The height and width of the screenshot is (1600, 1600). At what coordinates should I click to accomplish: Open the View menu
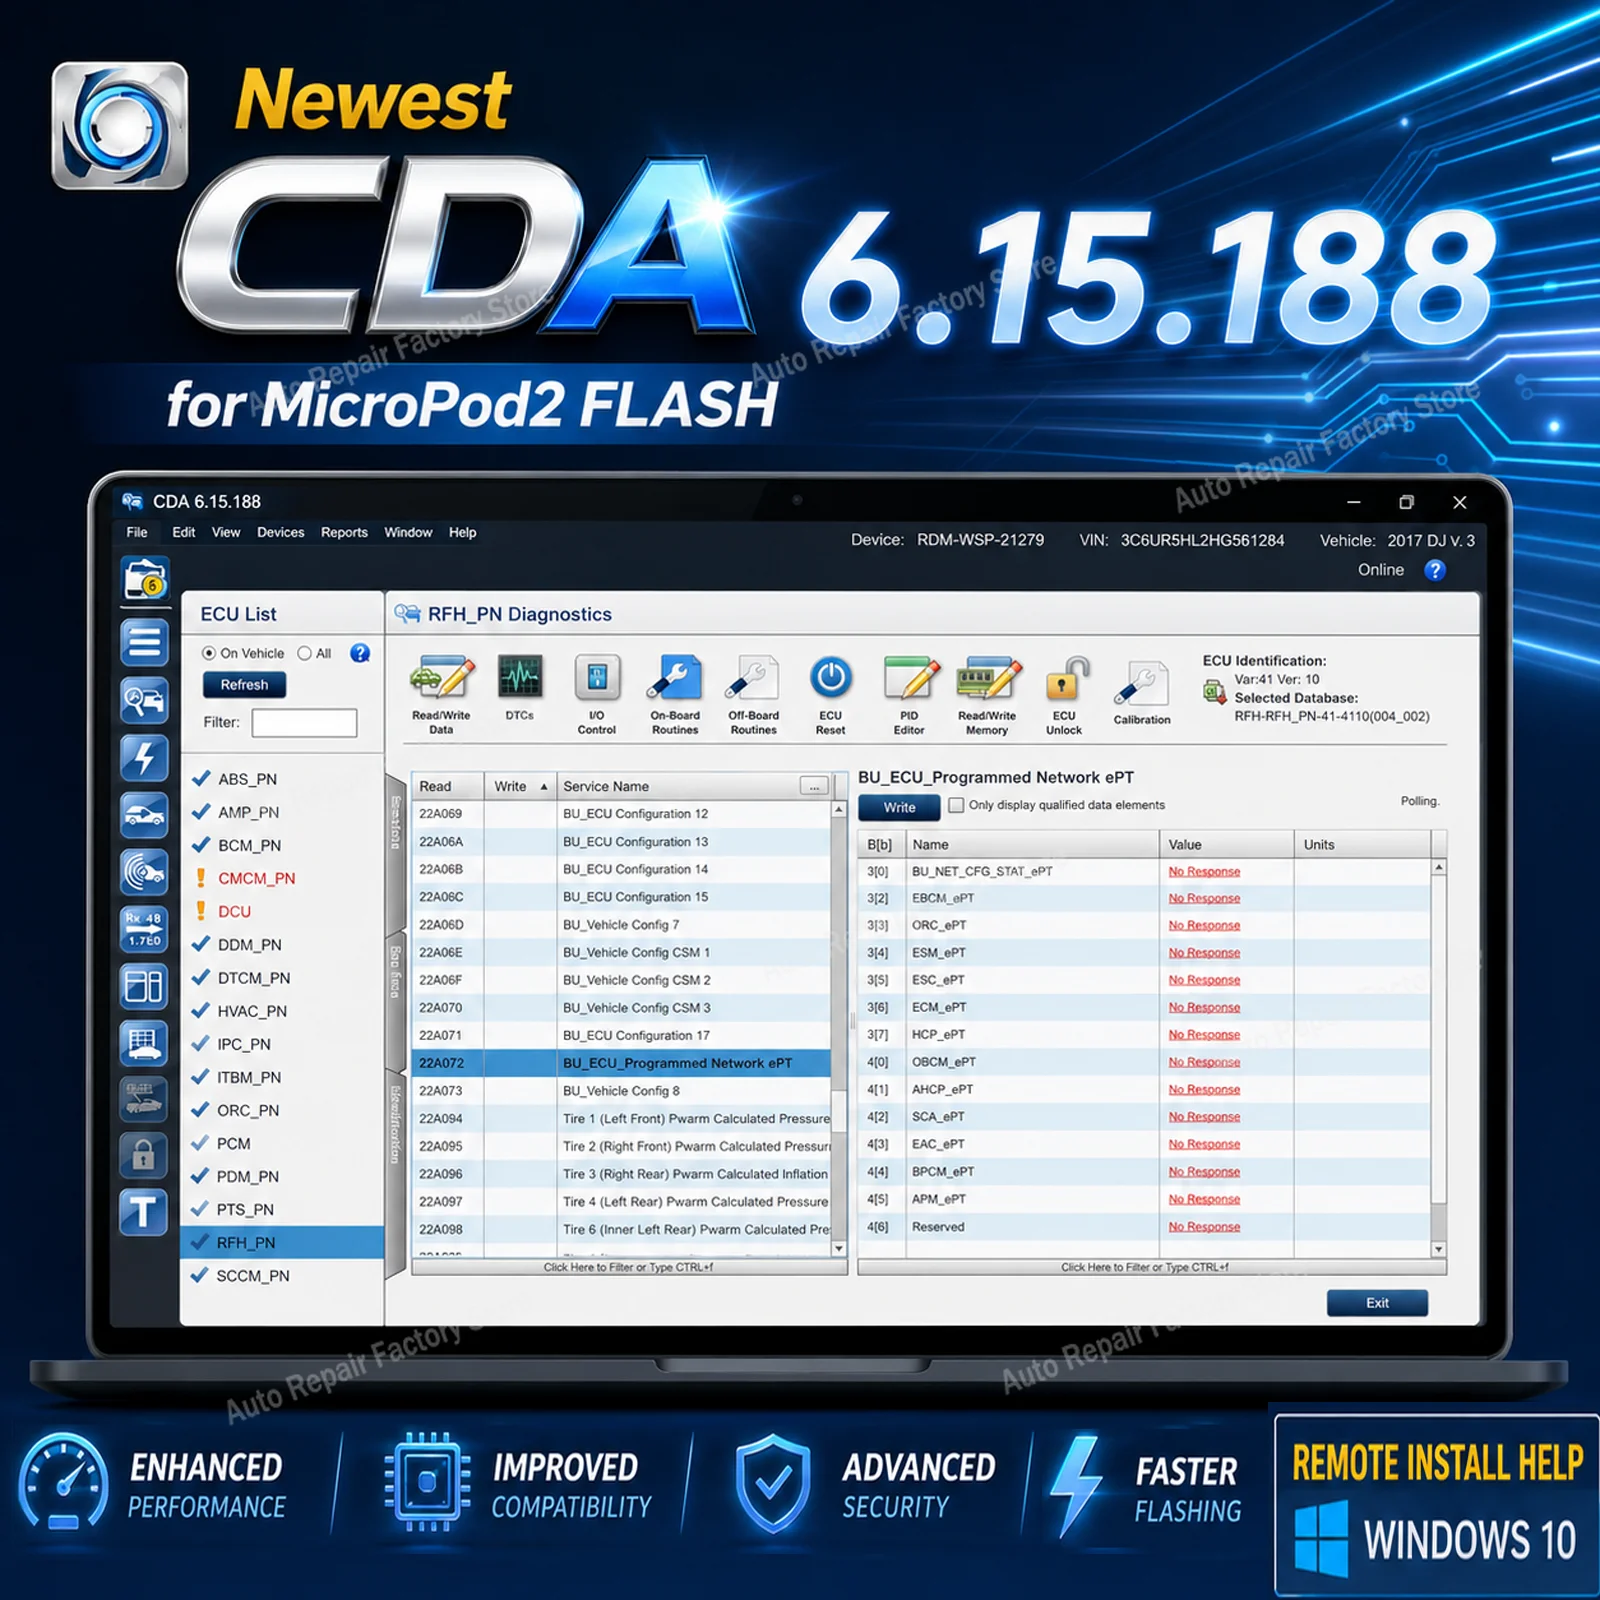[226, 532]
